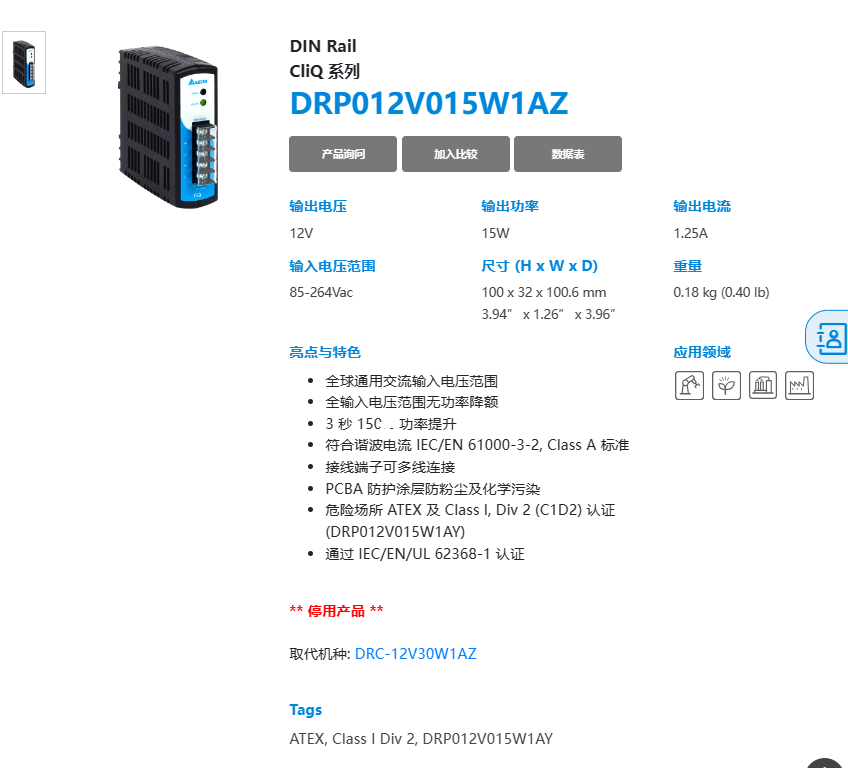Viewport: 848px width, 768px height.
Task: Open replacement model DRC-12V30W1AZ link
Action: pyautogui.click(x=415, y=654)
